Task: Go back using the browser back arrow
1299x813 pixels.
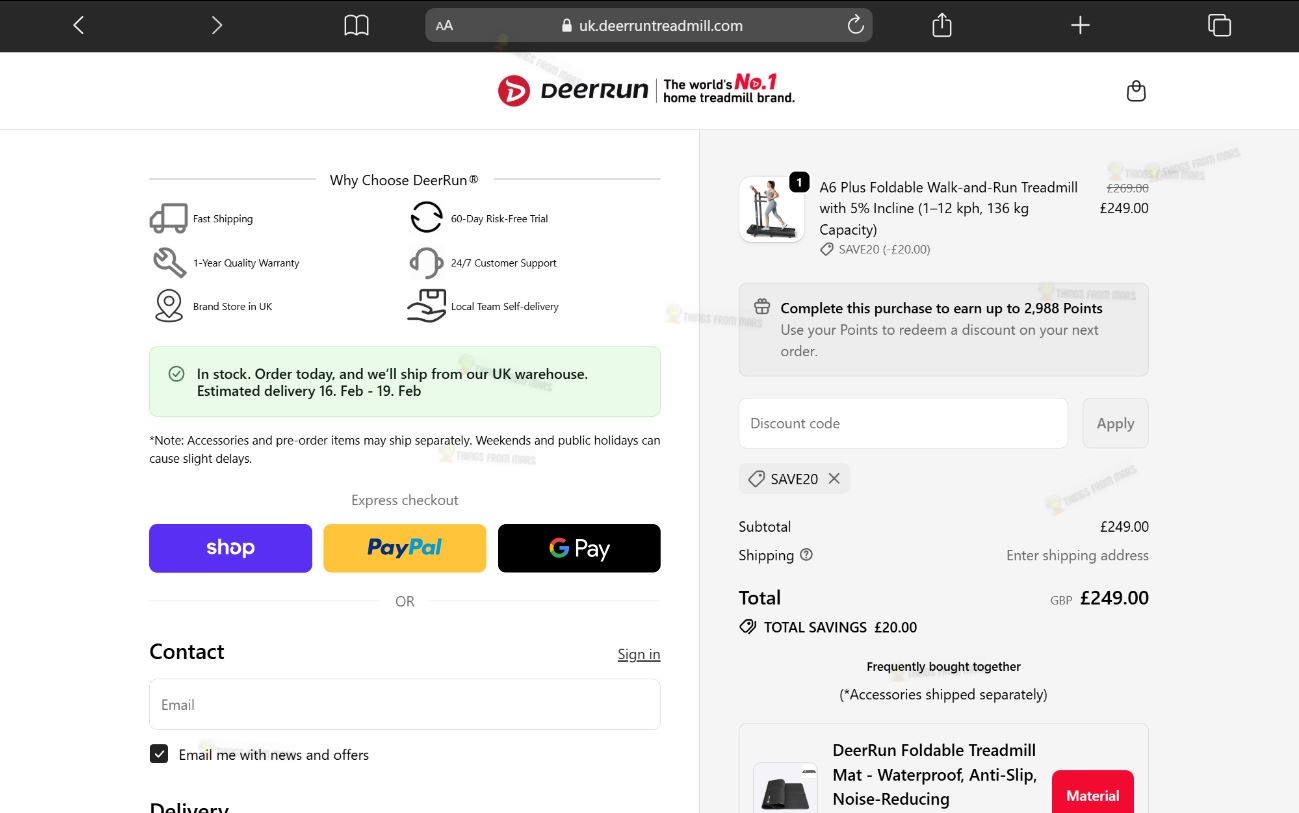Action: (x=79, y=25)
